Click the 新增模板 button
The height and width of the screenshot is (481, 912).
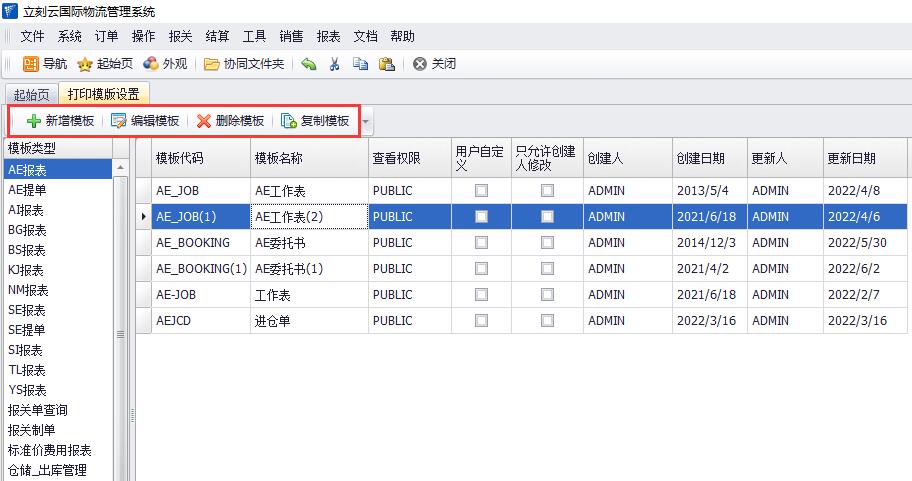tap(59, 121)
